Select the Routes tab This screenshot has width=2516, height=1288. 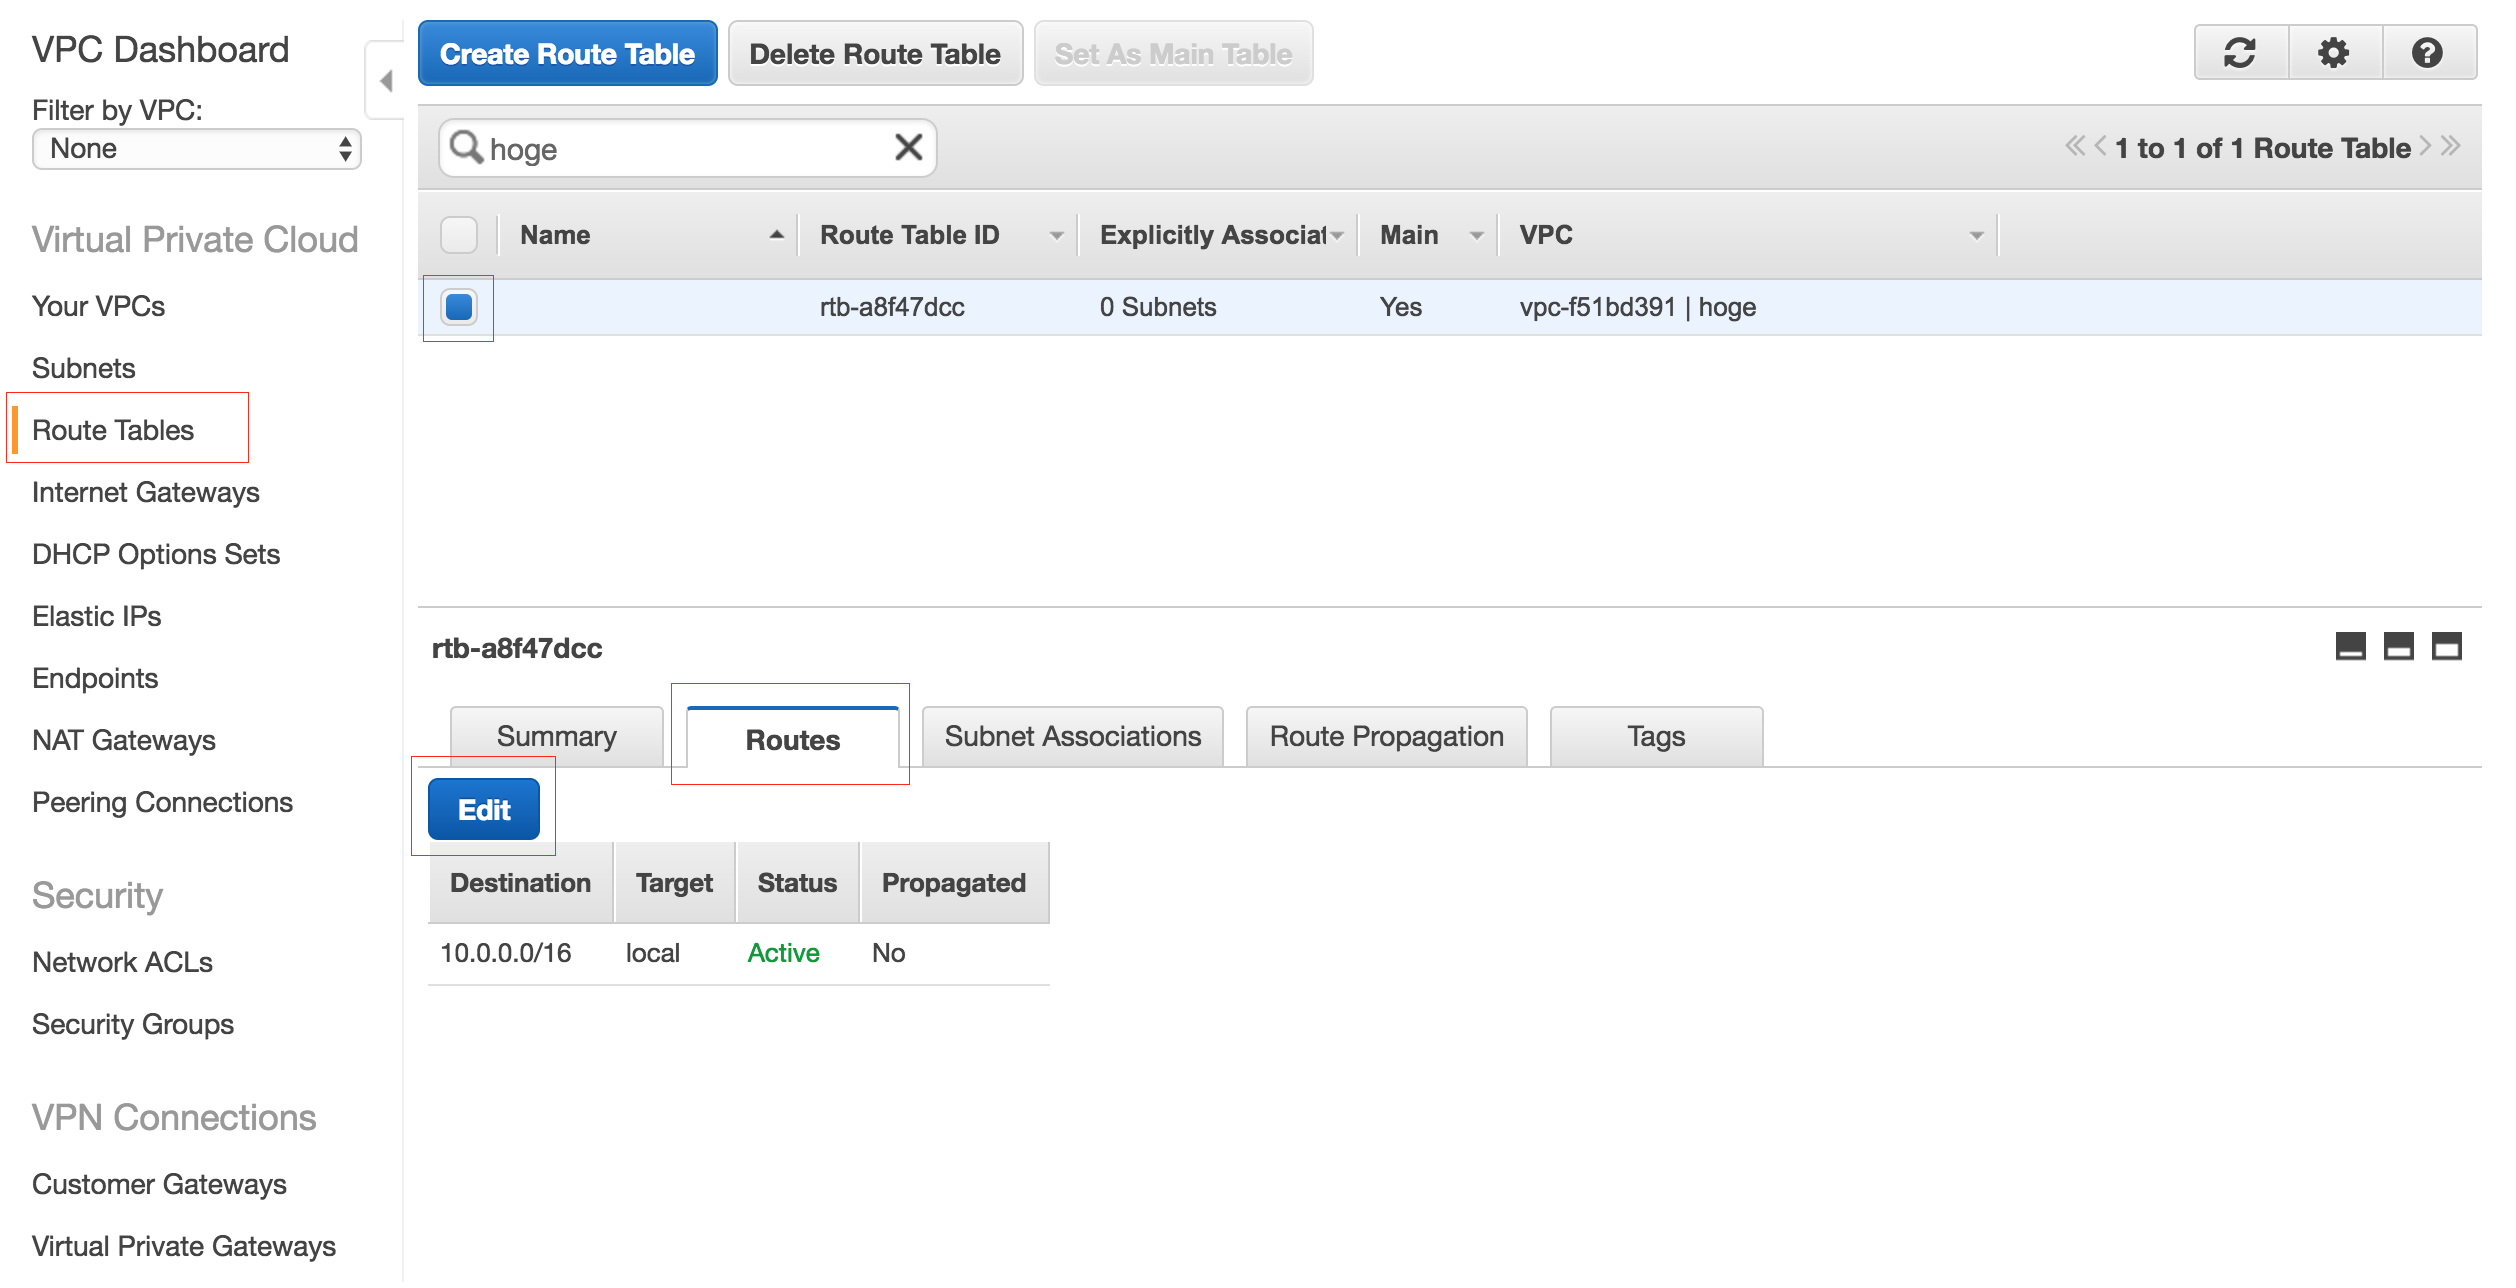click(x=793, y=739)
